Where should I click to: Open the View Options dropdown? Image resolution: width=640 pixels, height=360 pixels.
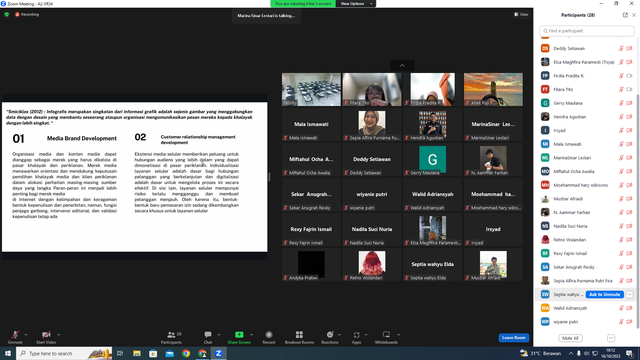click(356, 4)
